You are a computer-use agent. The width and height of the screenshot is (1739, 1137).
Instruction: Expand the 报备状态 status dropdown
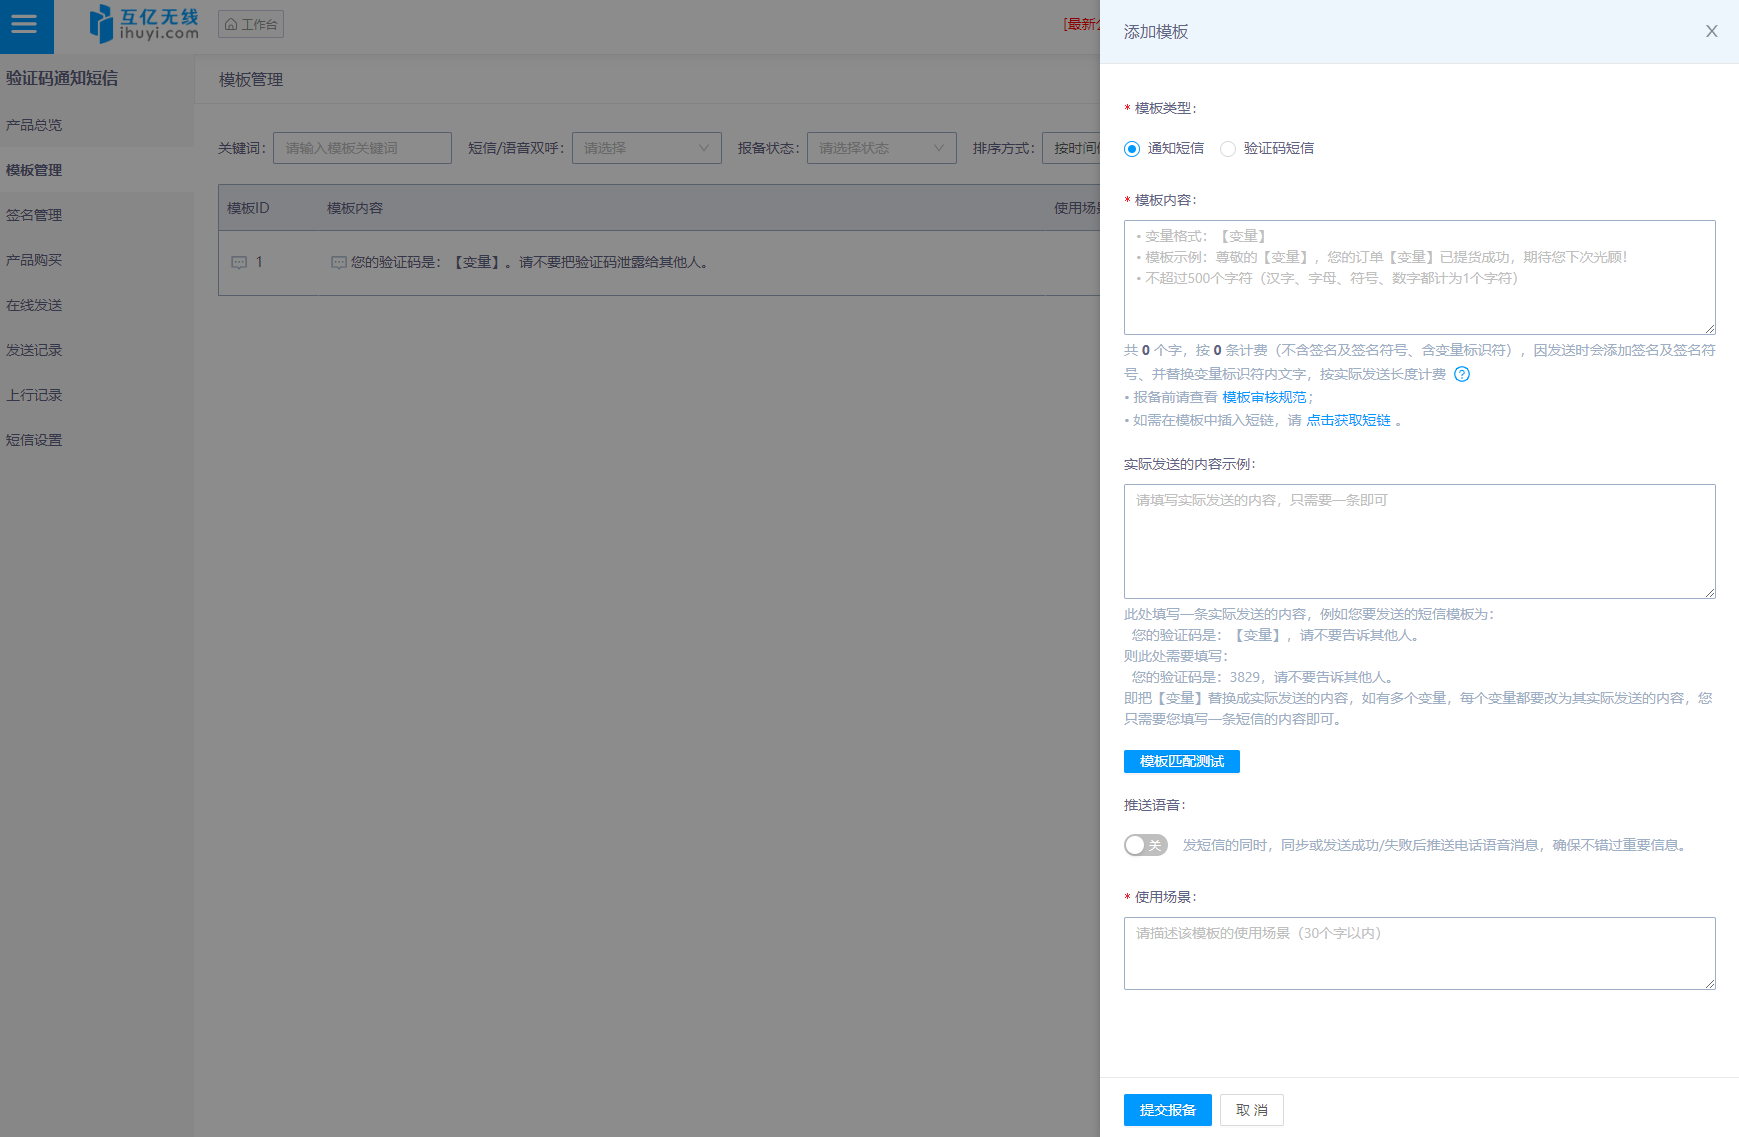881,148
